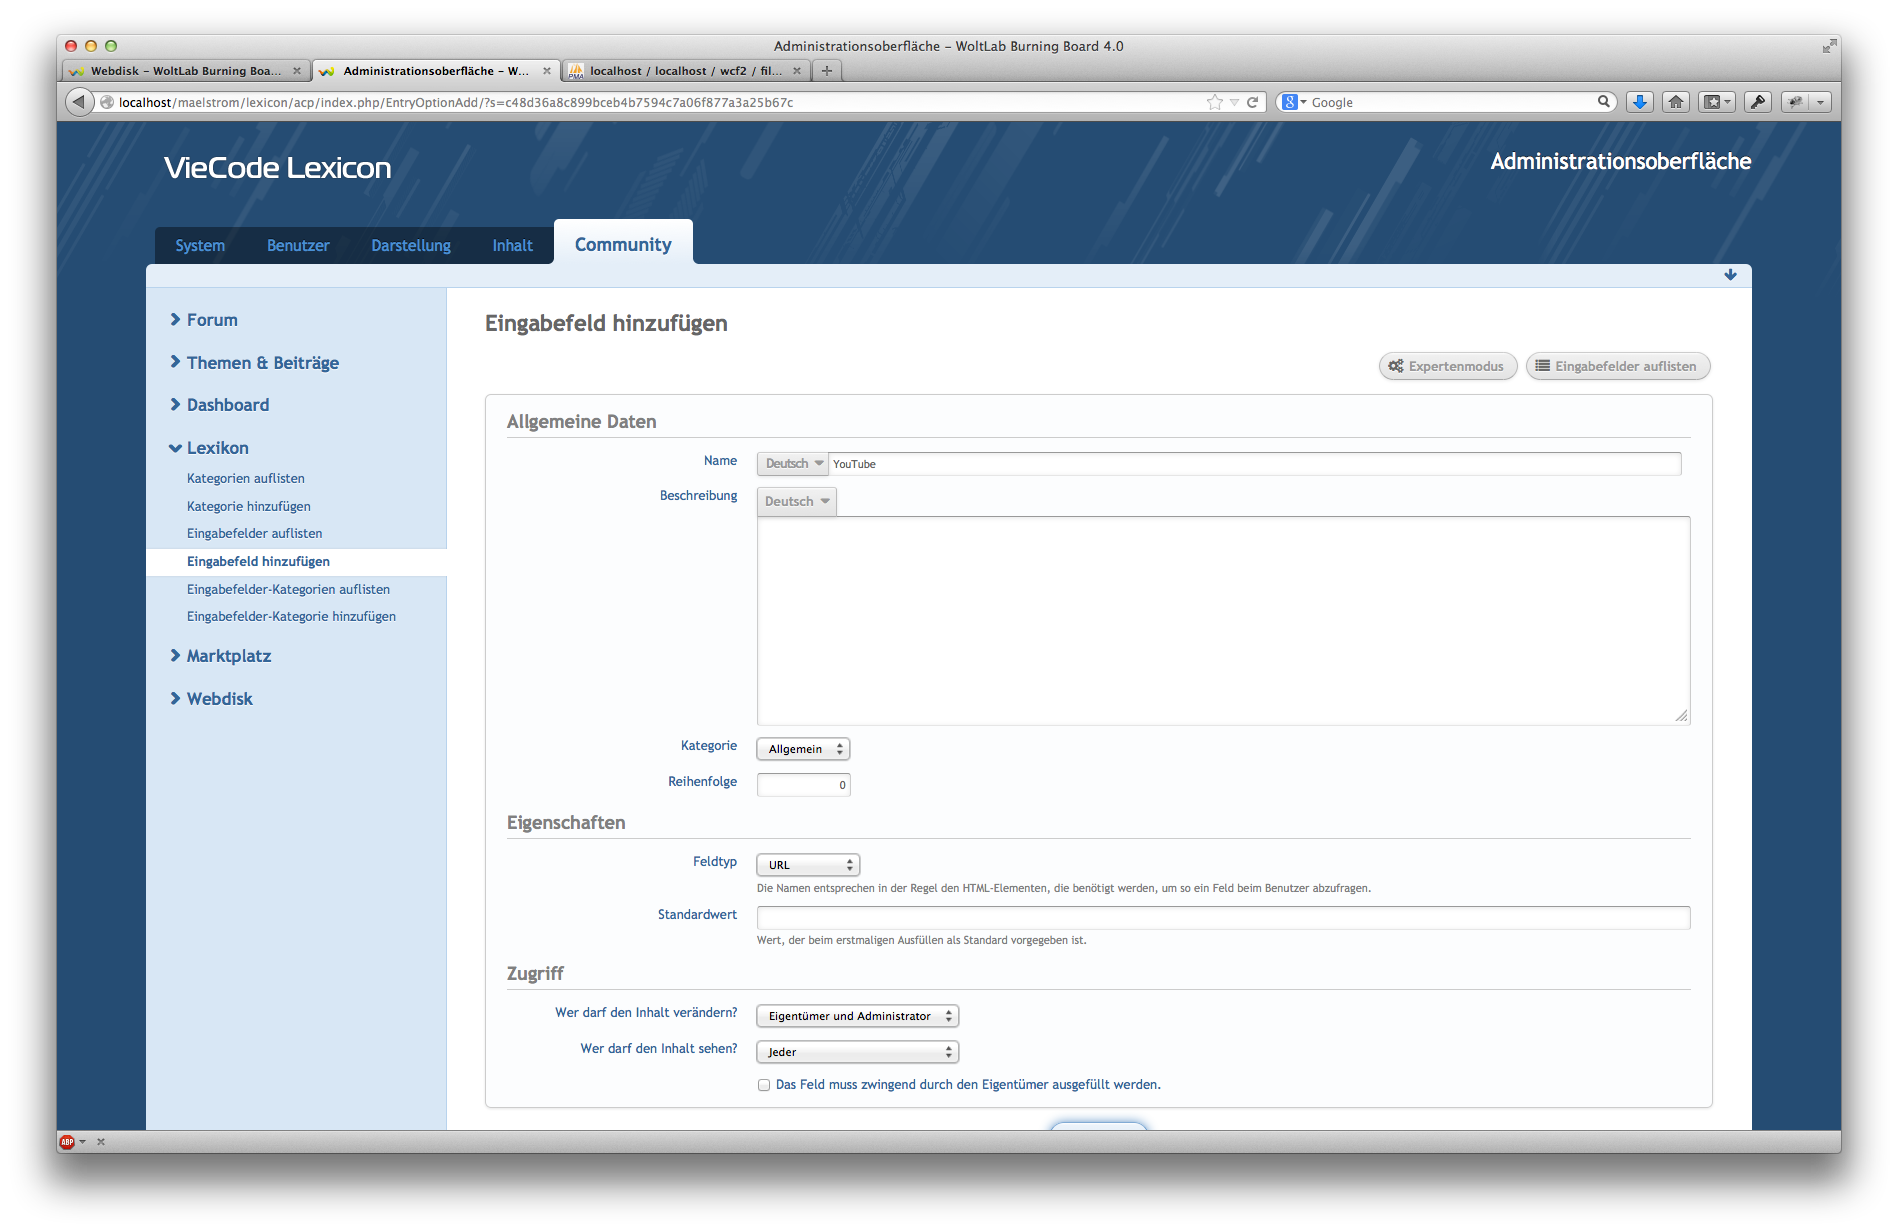
Task: Switch to the Darstellung tab
Action: coord(411,246)
